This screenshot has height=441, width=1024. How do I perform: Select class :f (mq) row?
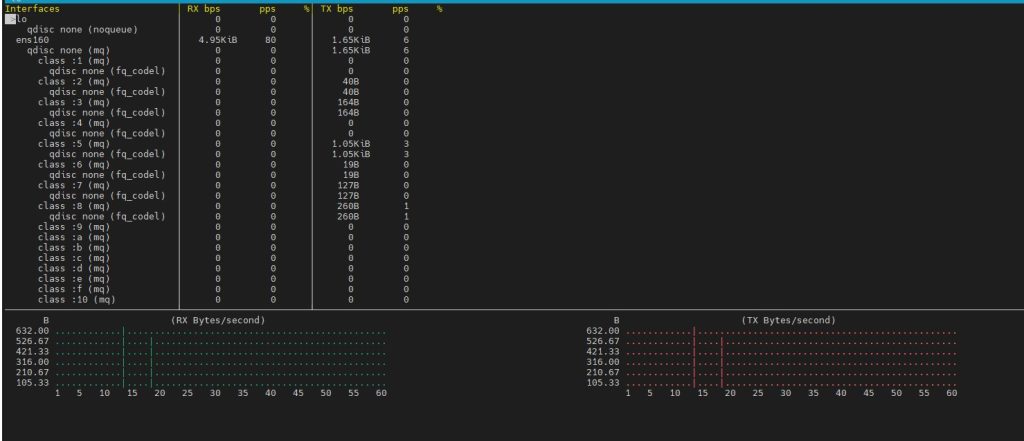[74, 289]
